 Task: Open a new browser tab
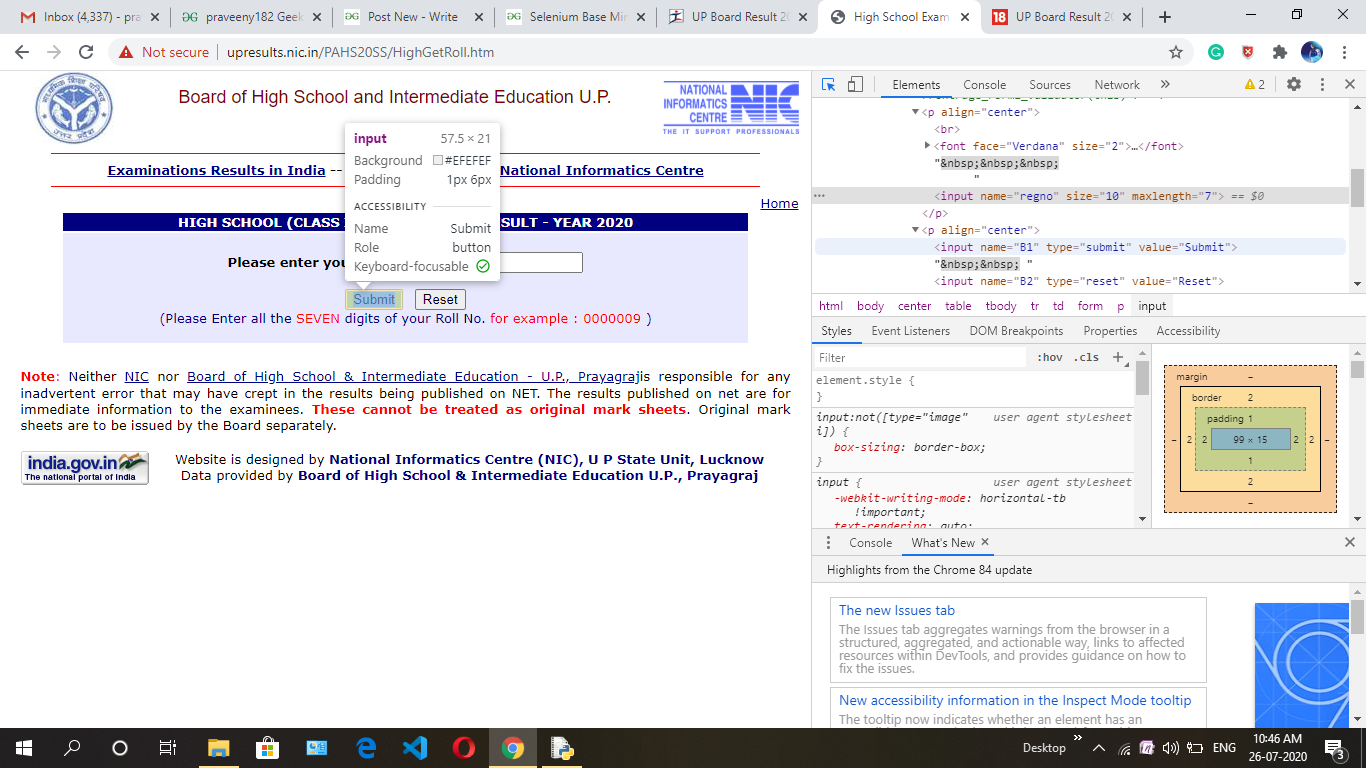1165,17
